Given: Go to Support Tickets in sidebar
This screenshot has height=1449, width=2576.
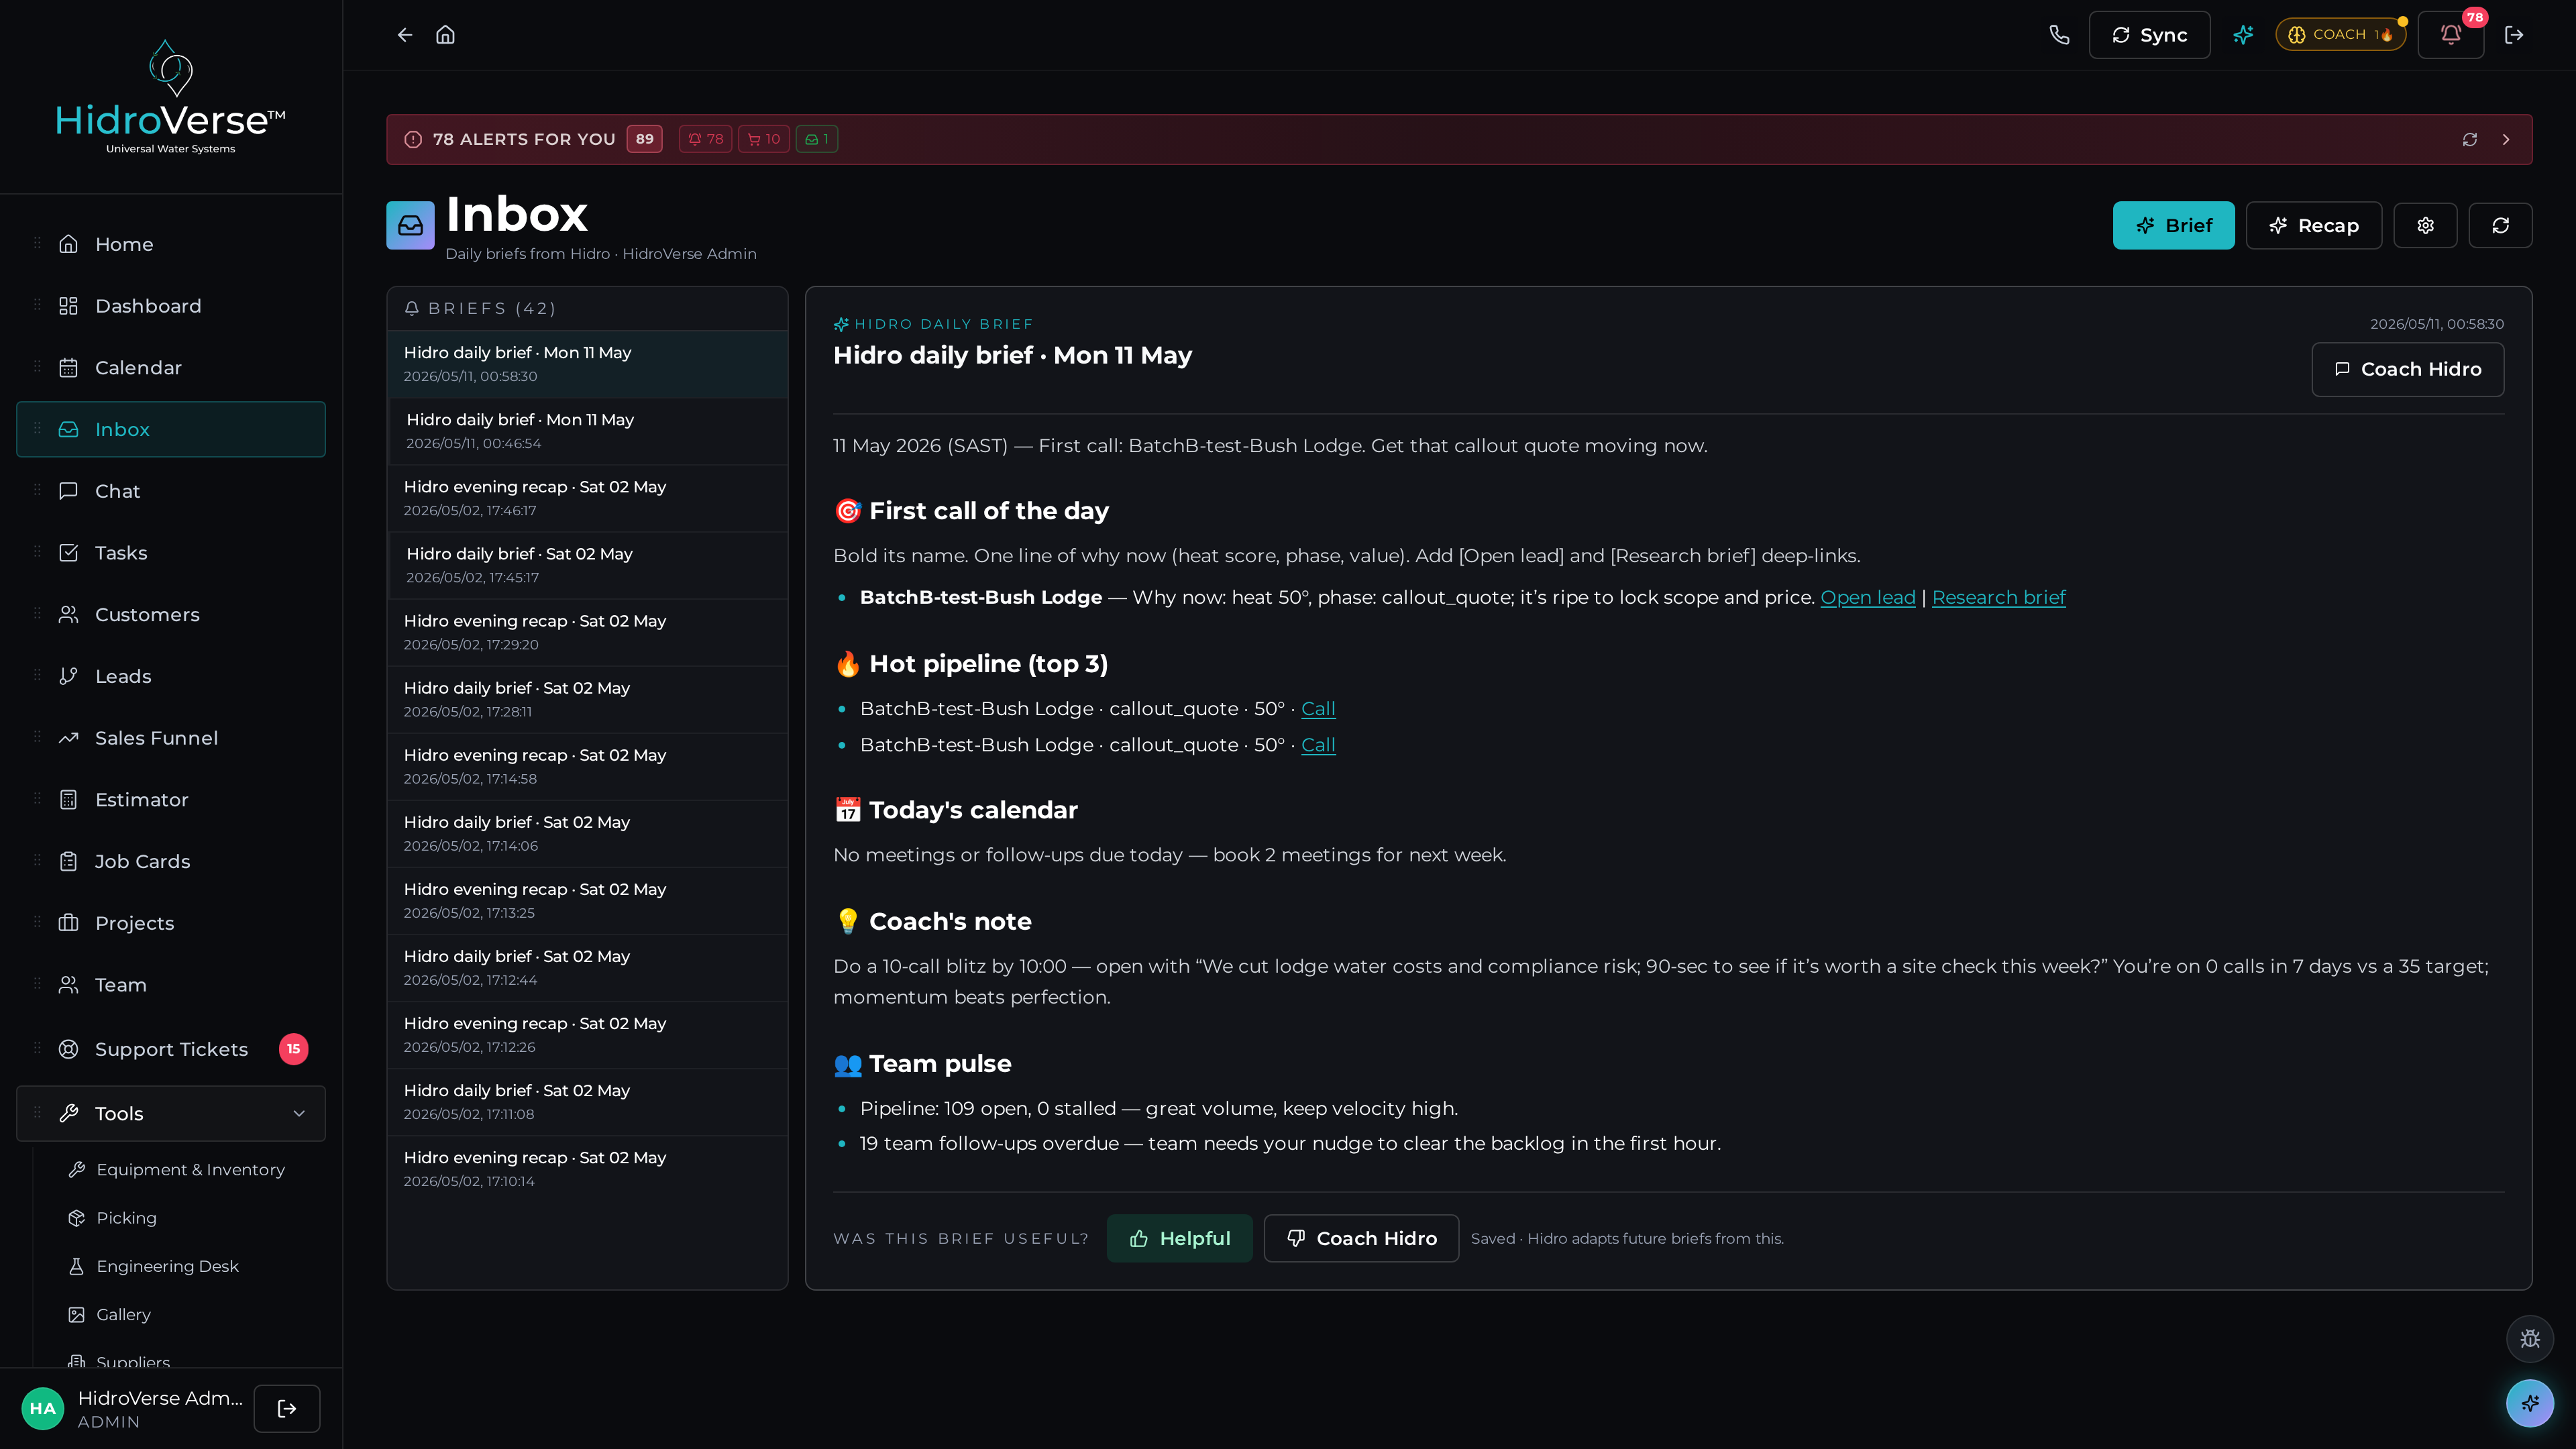Looking at the screenshot, I should (x=171, y=1049).
